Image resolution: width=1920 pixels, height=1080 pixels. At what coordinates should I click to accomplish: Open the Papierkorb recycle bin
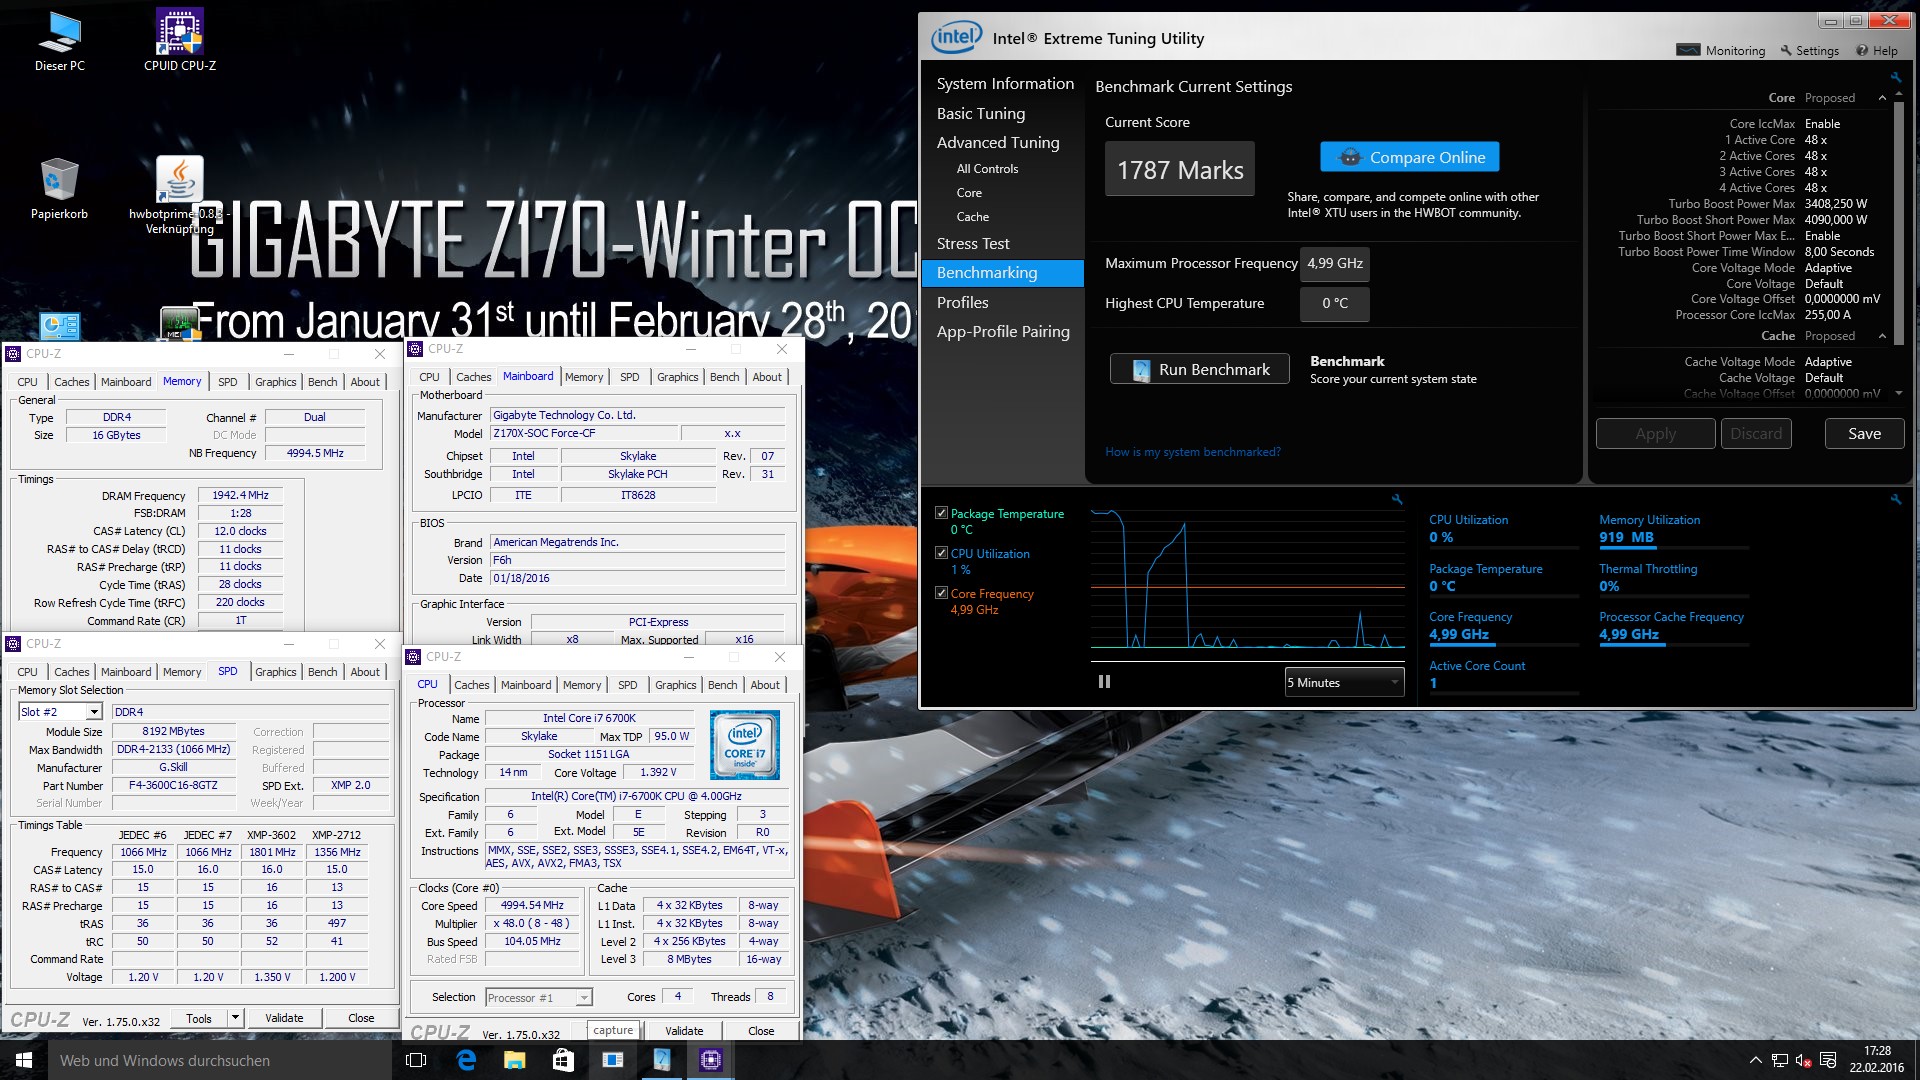click(x=59, y=189)
